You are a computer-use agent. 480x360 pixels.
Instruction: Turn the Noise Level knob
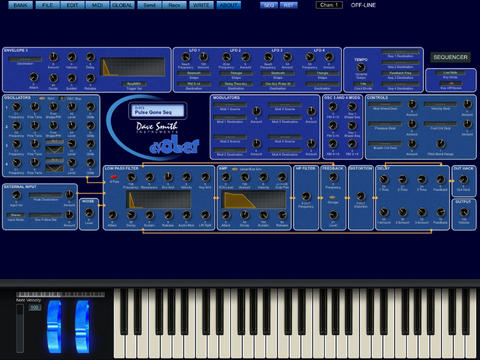point(89,212)
